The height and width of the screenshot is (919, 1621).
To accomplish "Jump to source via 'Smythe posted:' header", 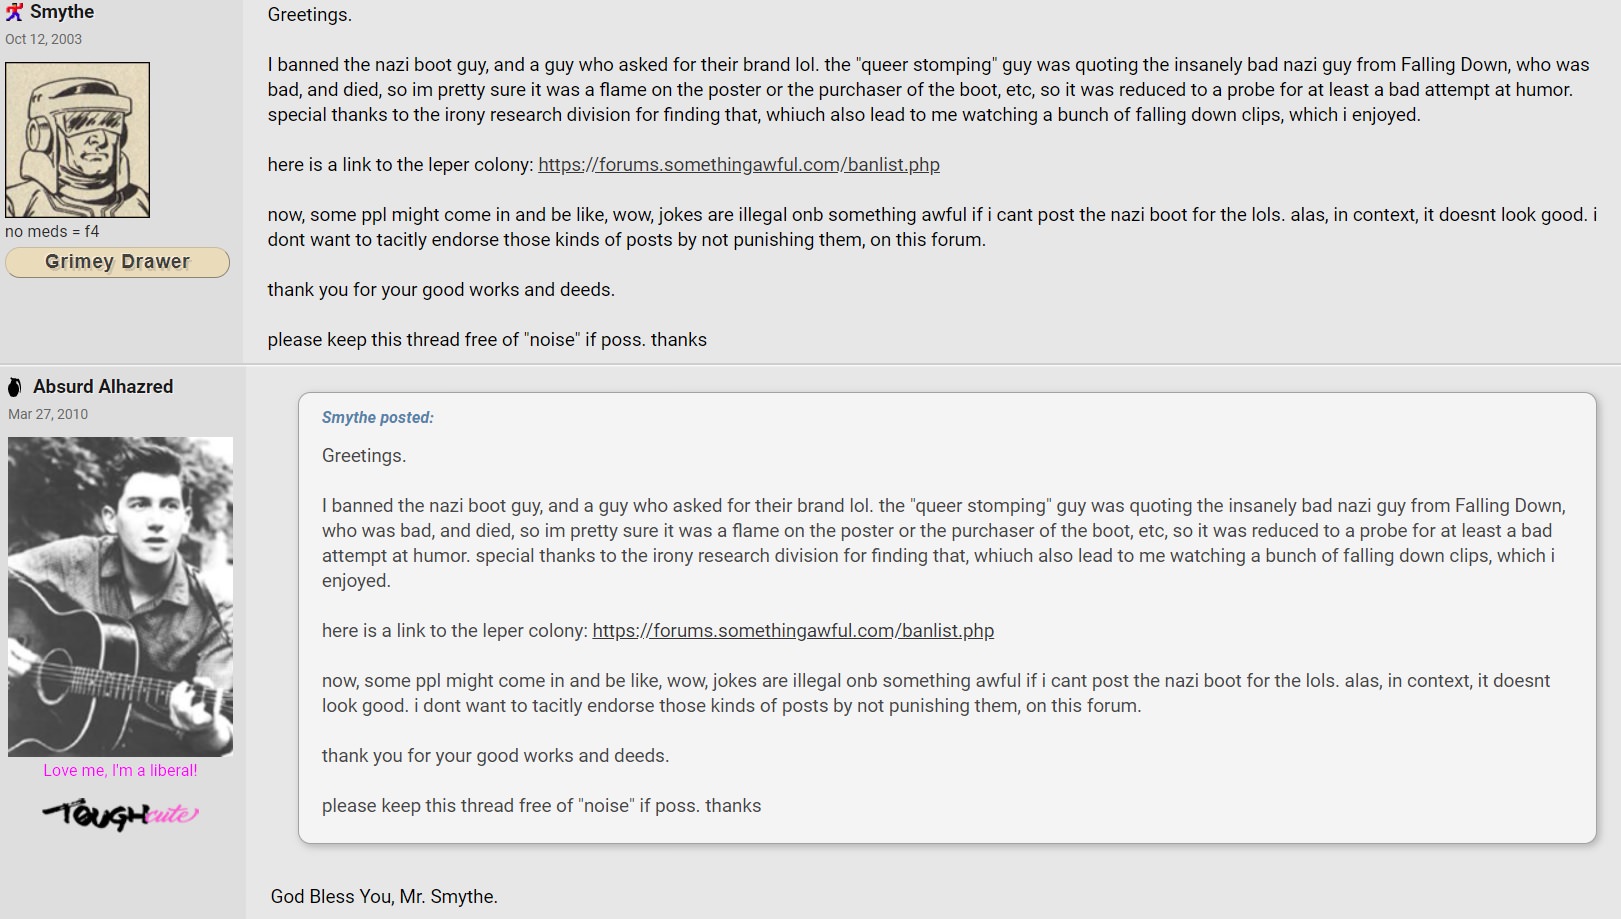I will pyautogui.click(x=378, y=418).
